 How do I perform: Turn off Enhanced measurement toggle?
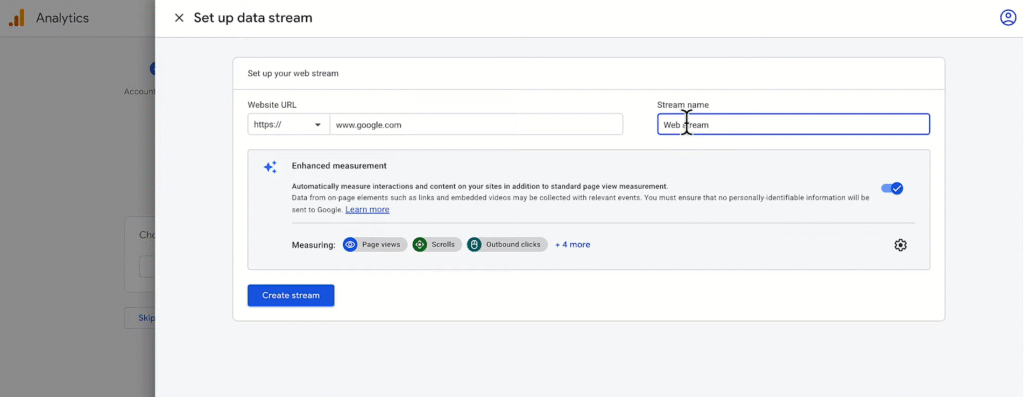(892, 188)
